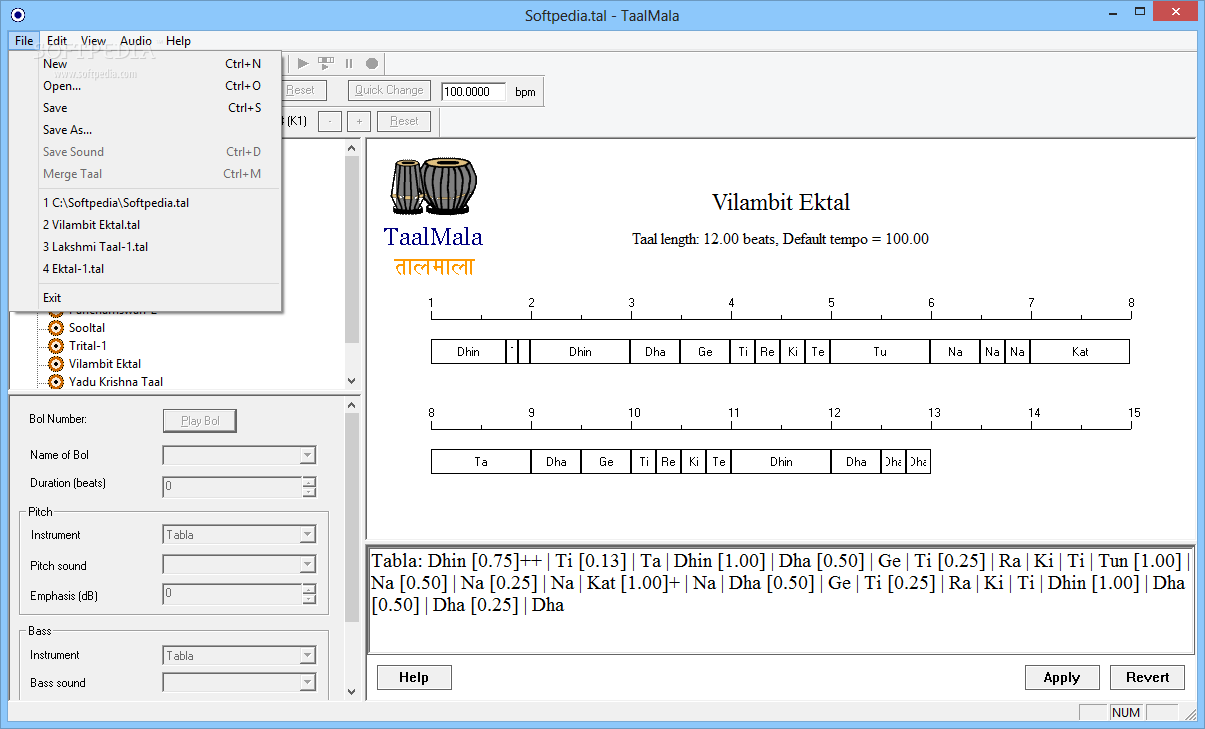Select the Yadu Krishna Taal label in the tree

point(116,382)
